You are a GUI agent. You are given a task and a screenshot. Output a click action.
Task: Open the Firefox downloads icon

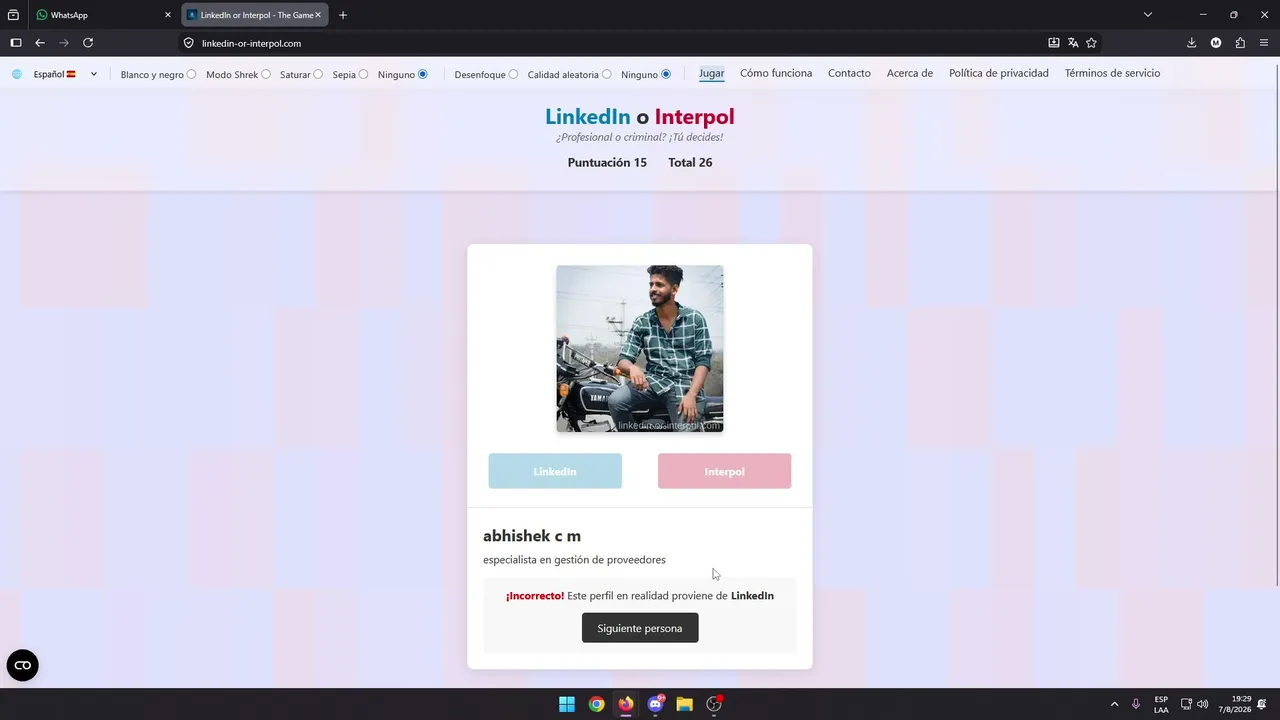(1191, 43)
